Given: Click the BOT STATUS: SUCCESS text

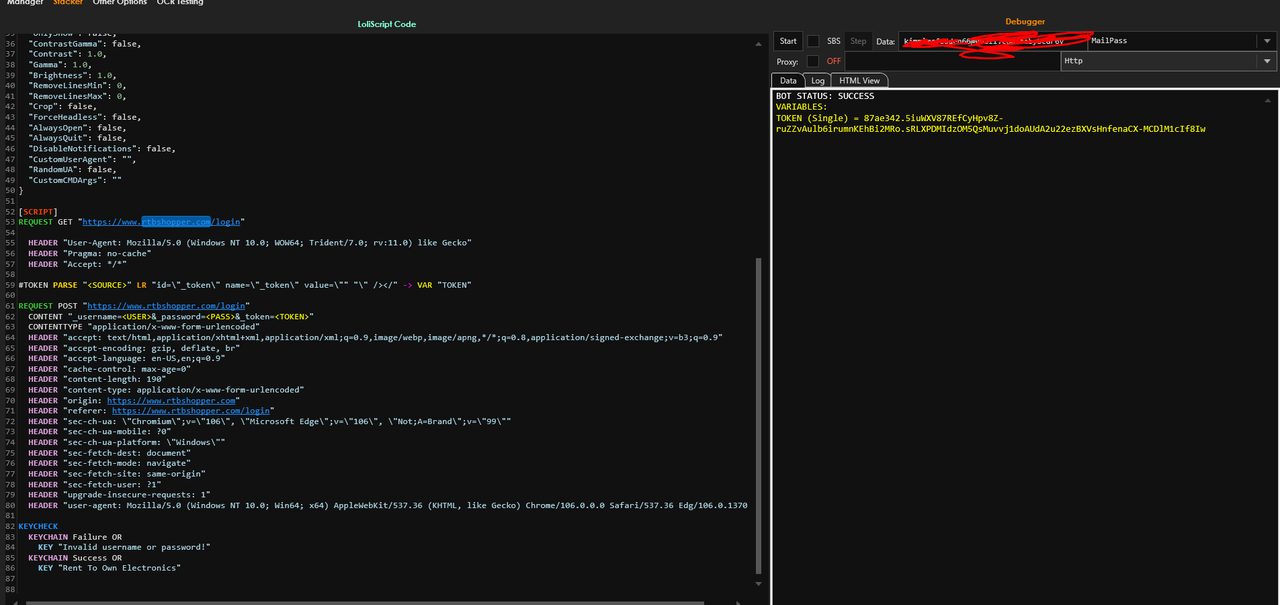Looking at the screenshot, I should click(825, 96).
